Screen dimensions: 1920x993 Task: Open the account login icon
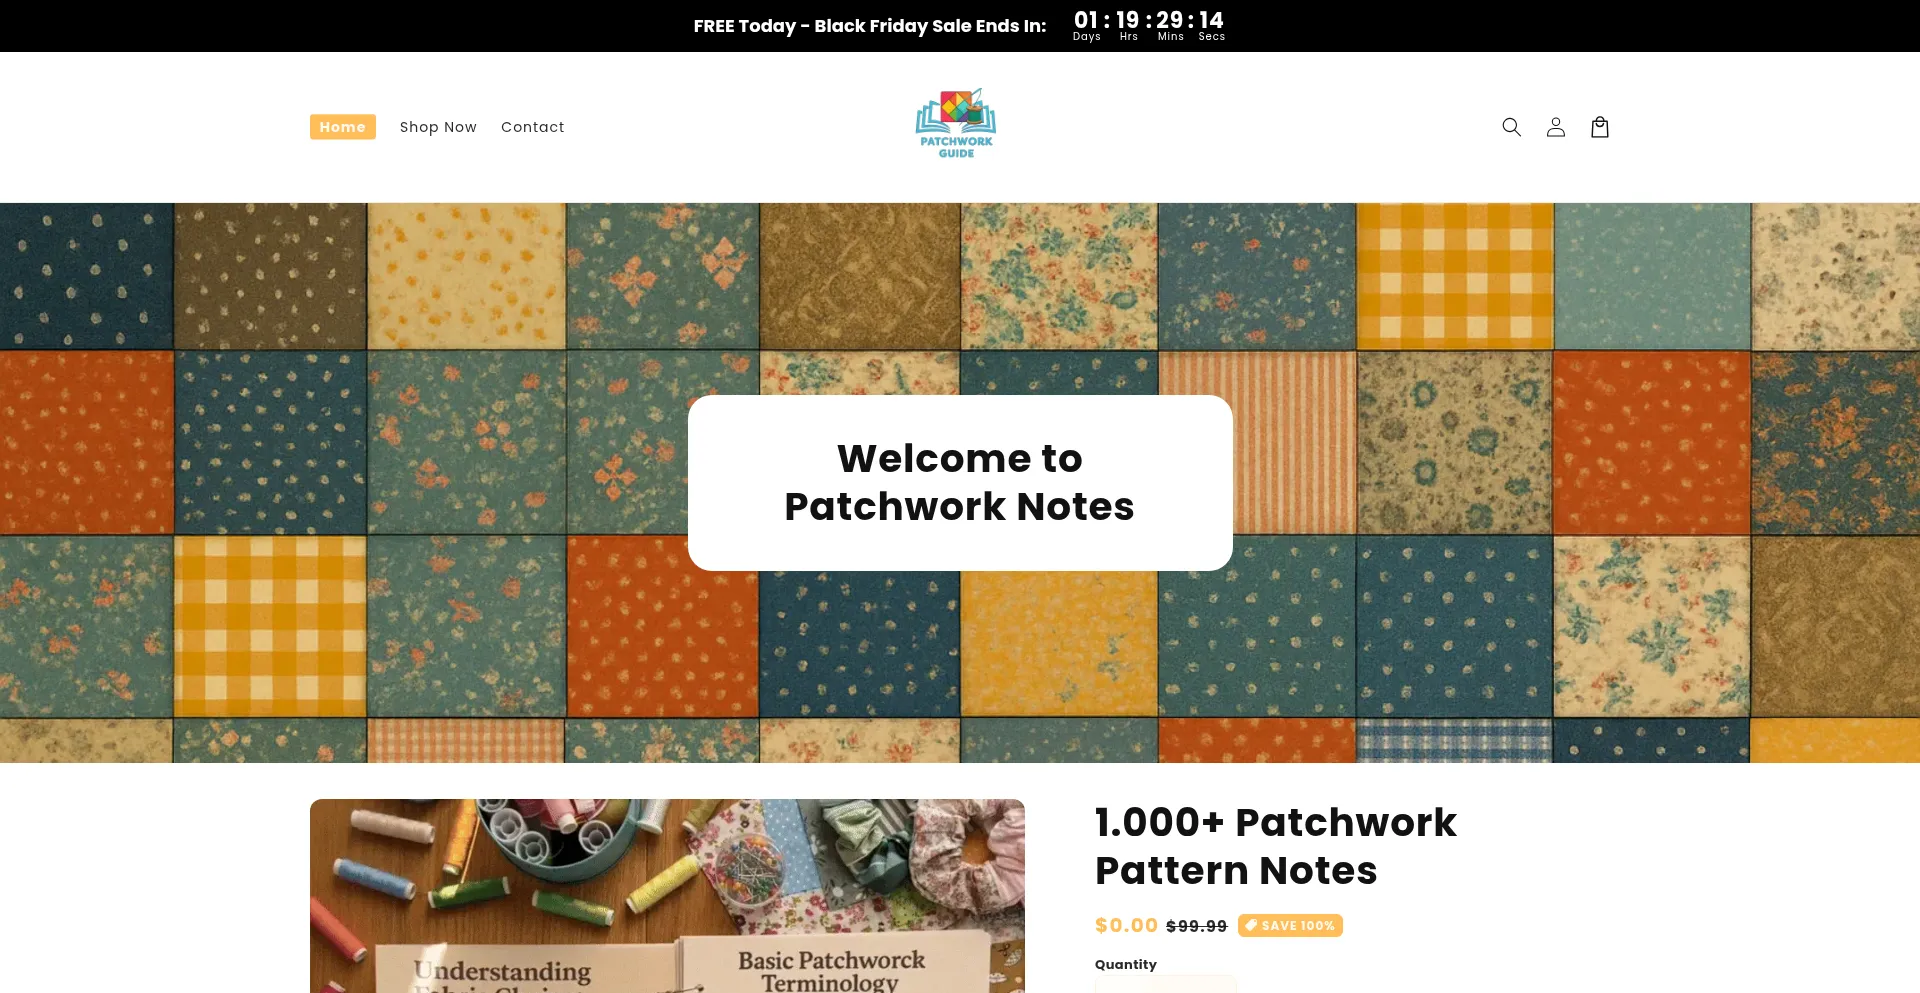pyautogui.click(x=1555, y=127)
